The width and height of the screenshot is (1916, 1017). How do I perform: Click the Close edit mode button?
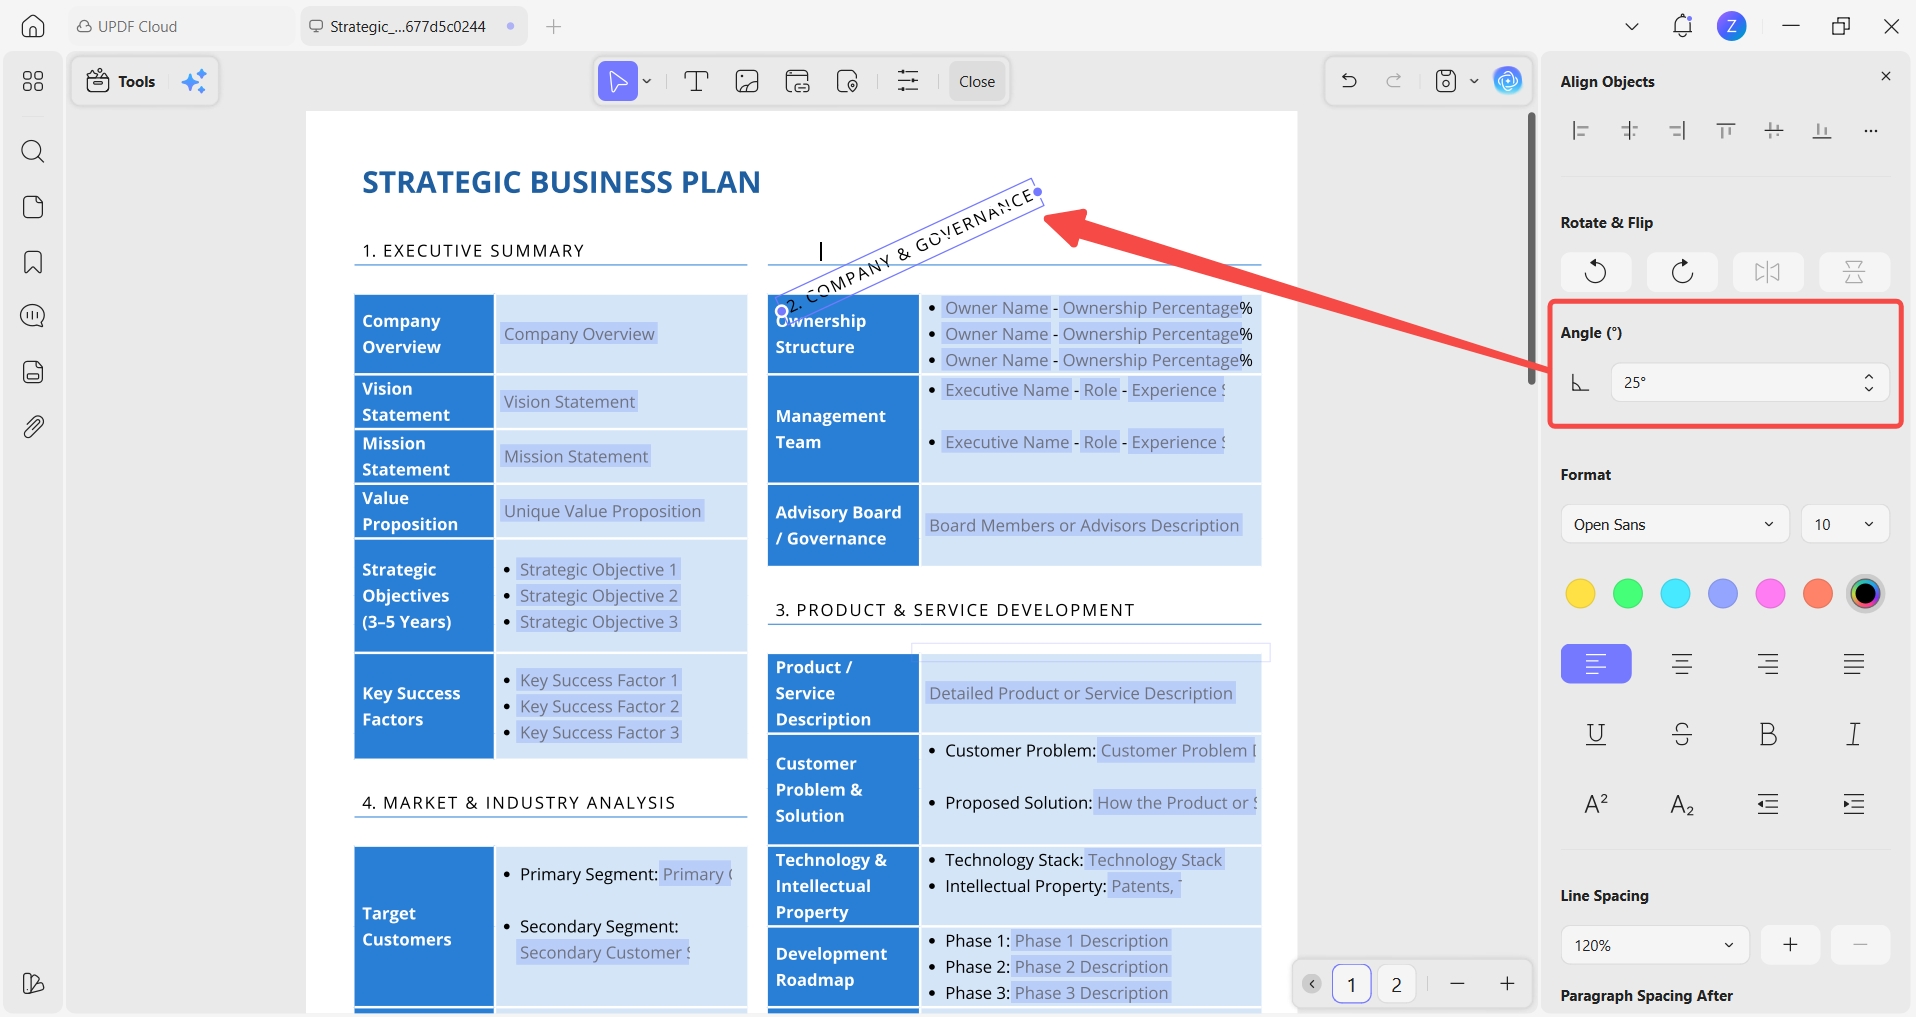(x=977, y=81)
